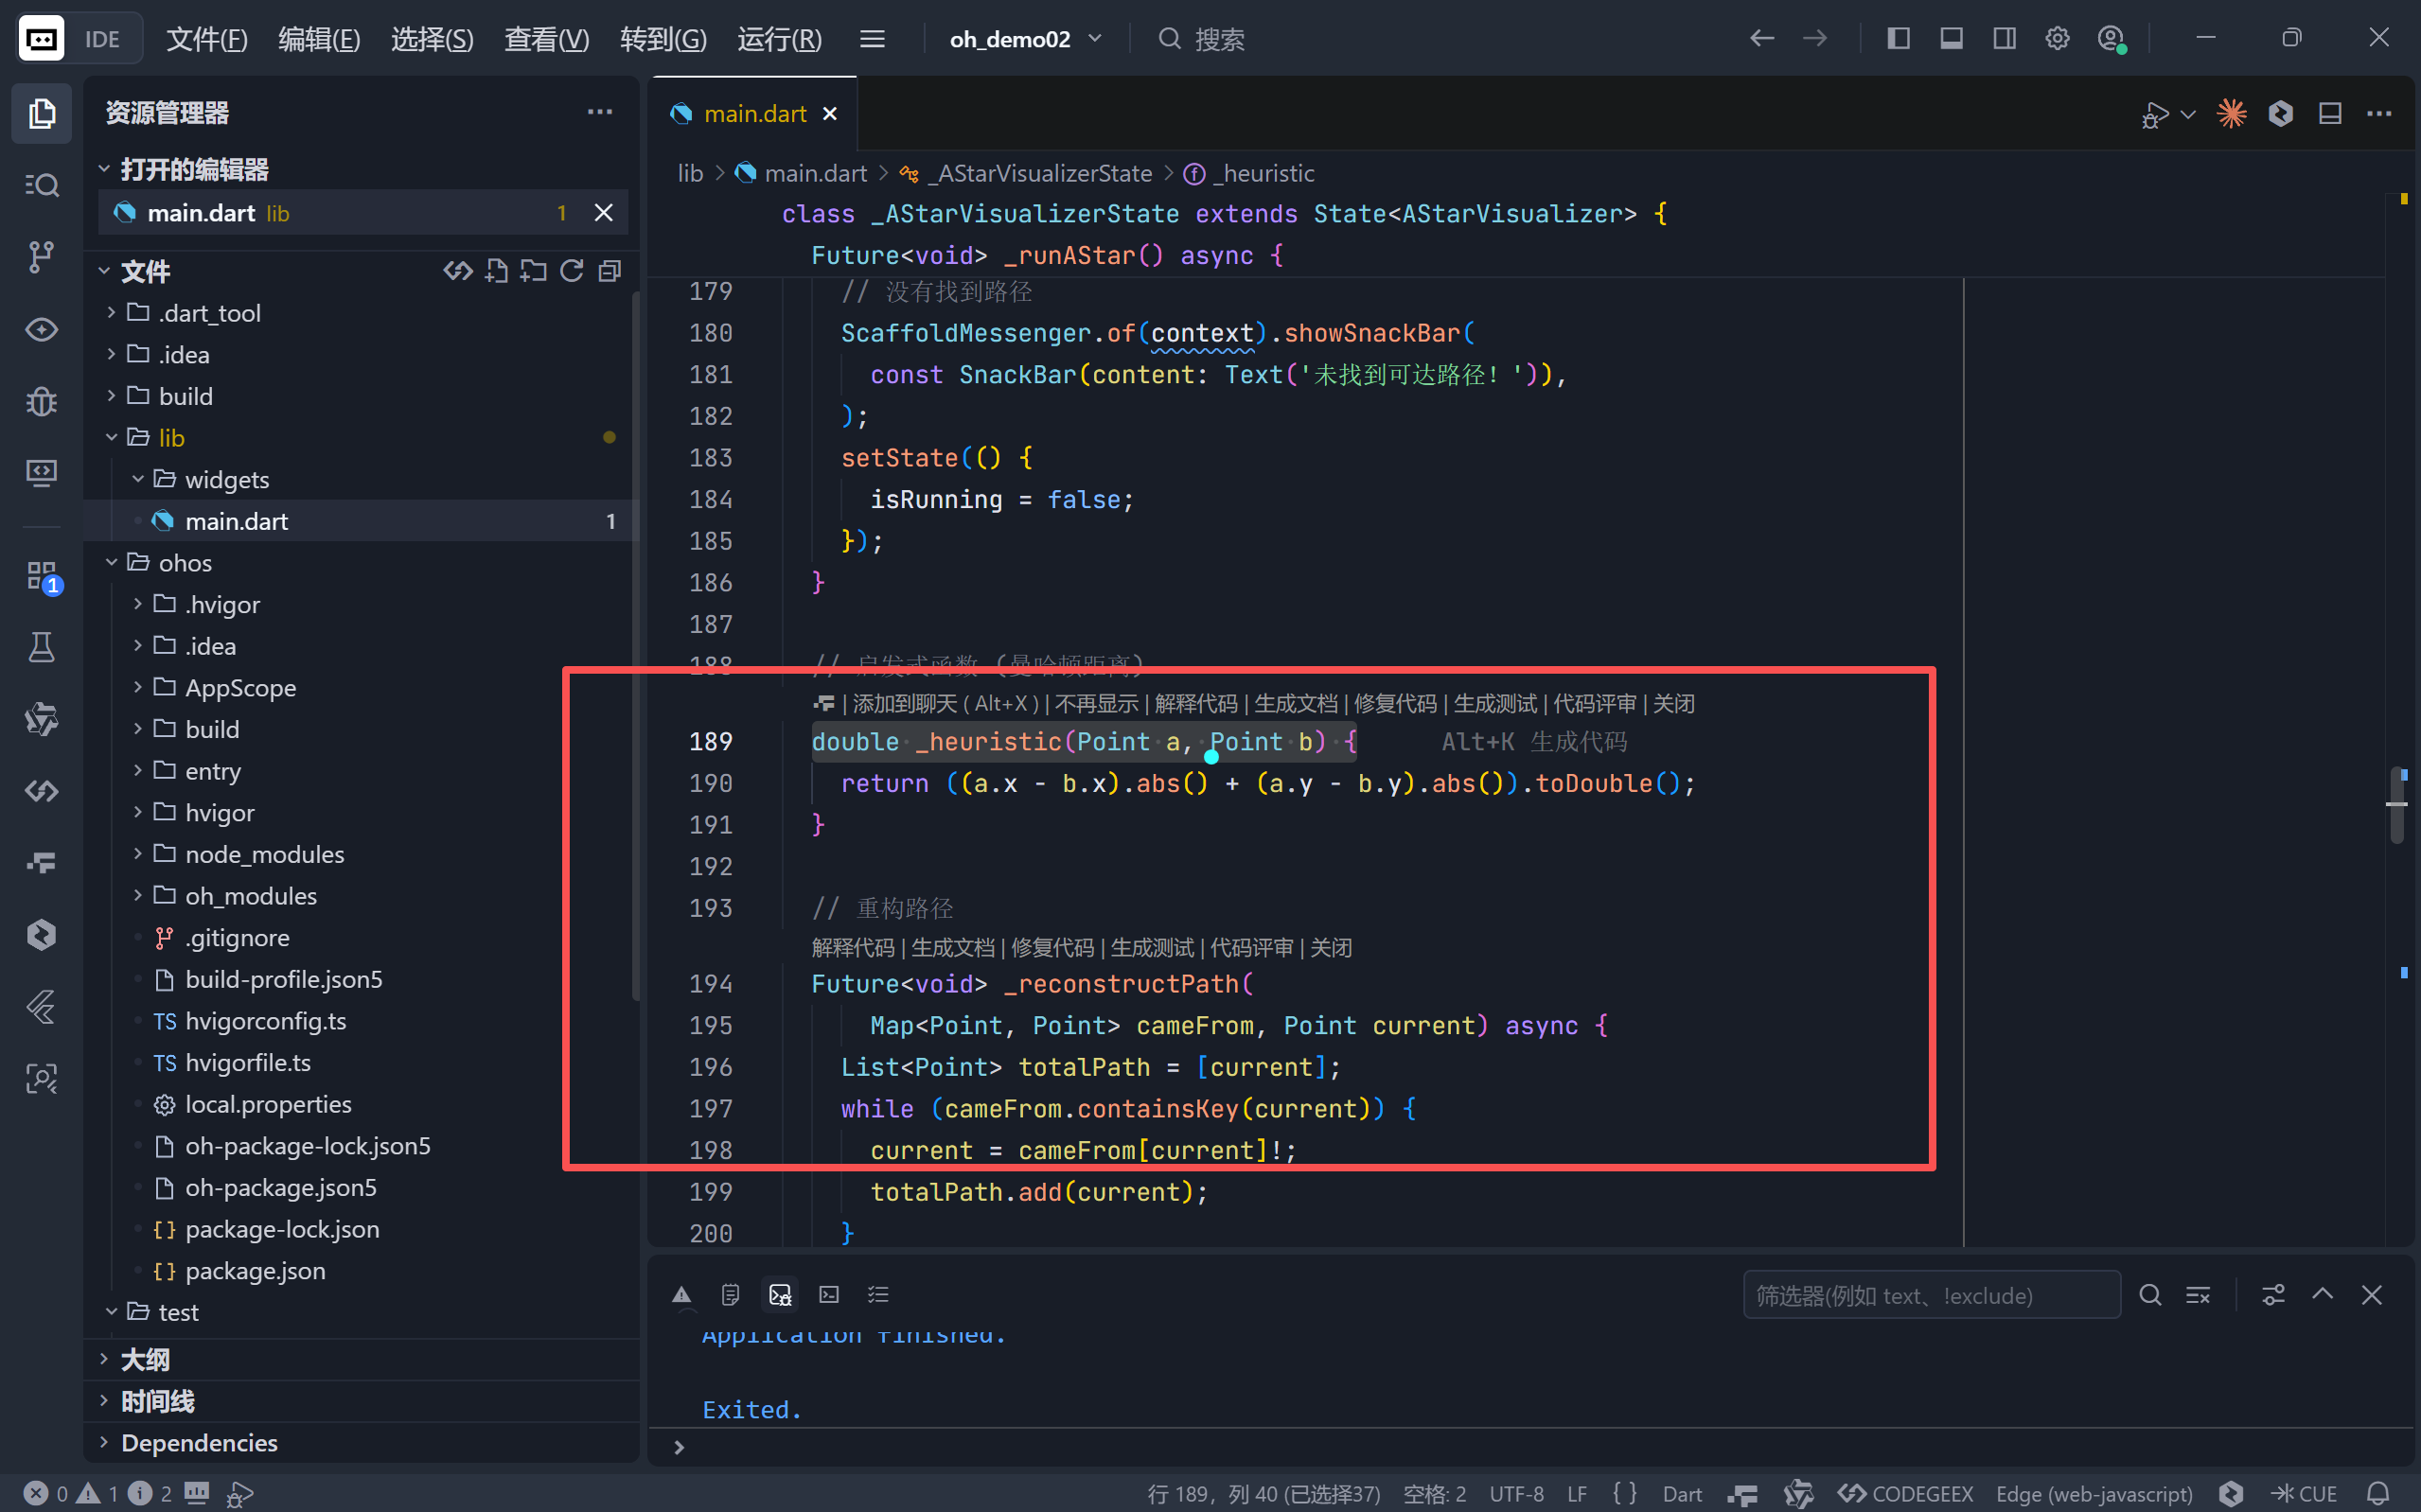Viewport: 2421px width, 1512px height.
Task: Toggle the primary side bar layout
Action: (1898, 39)
